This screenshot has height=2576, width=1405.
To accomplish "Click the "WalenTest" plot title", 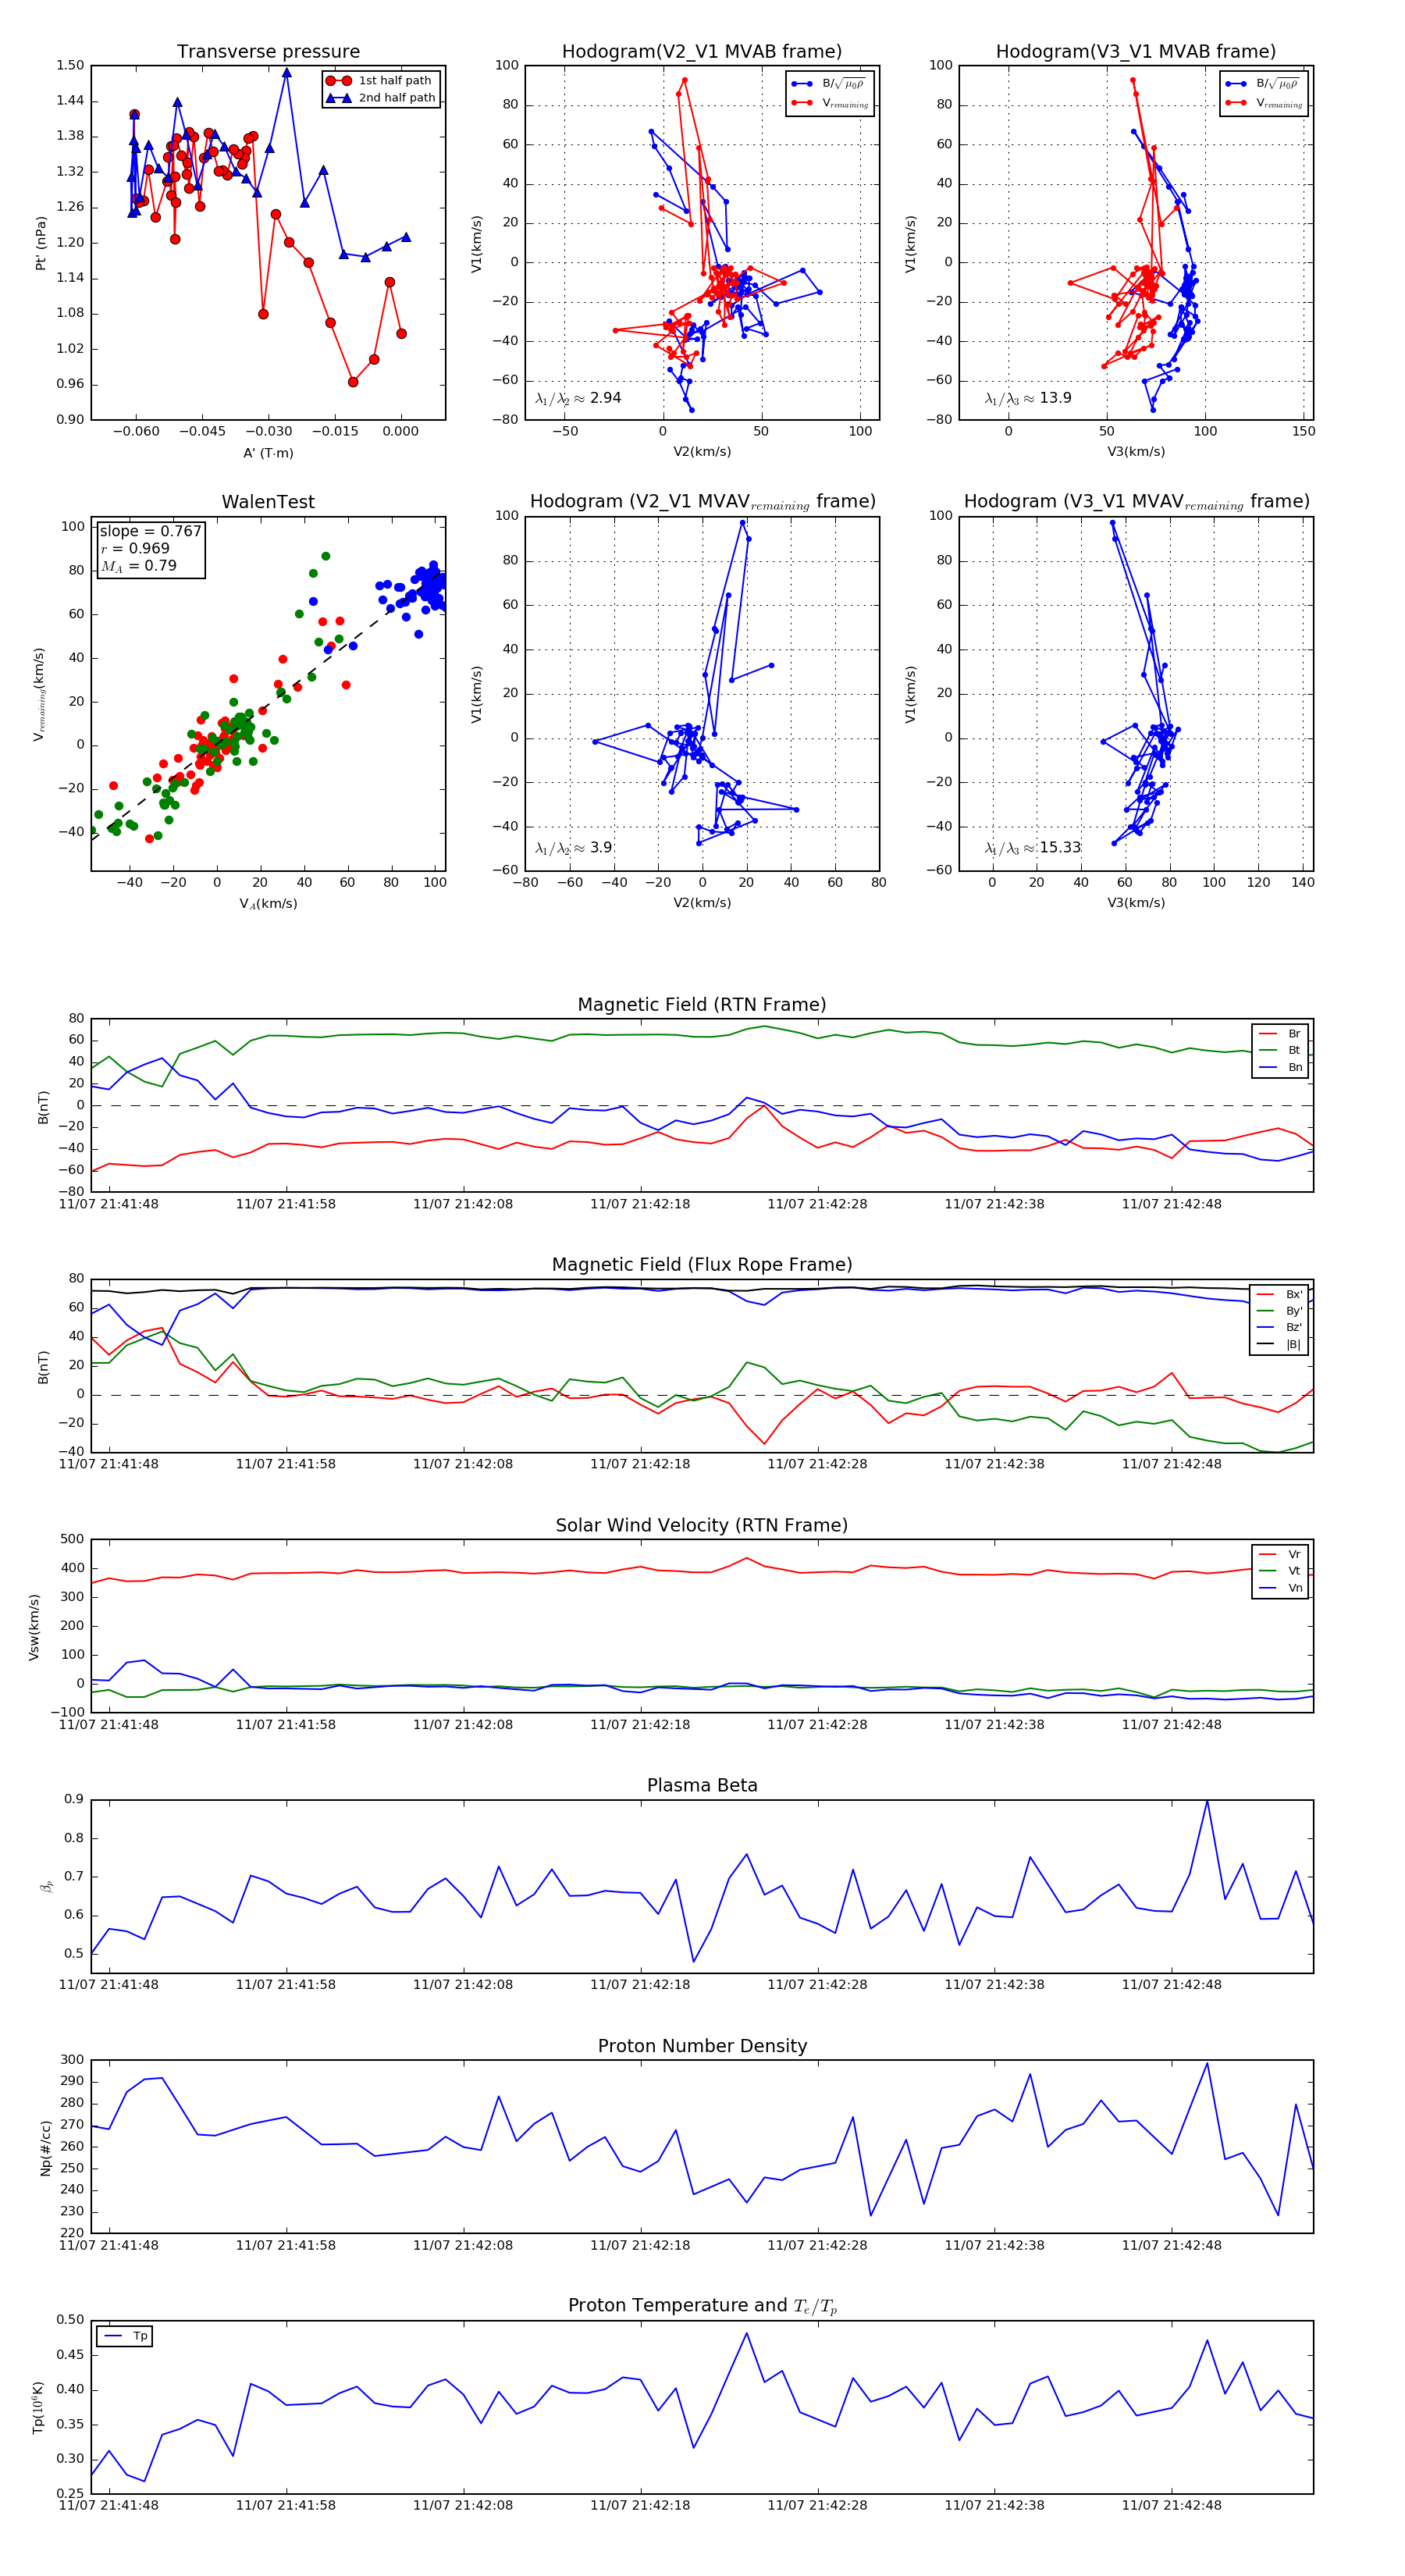I will point(268,502).
